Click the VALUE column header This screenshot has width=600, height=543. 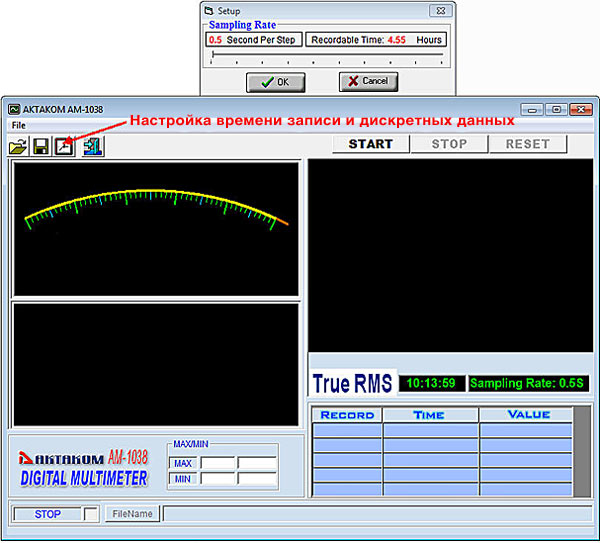point(526,415)
